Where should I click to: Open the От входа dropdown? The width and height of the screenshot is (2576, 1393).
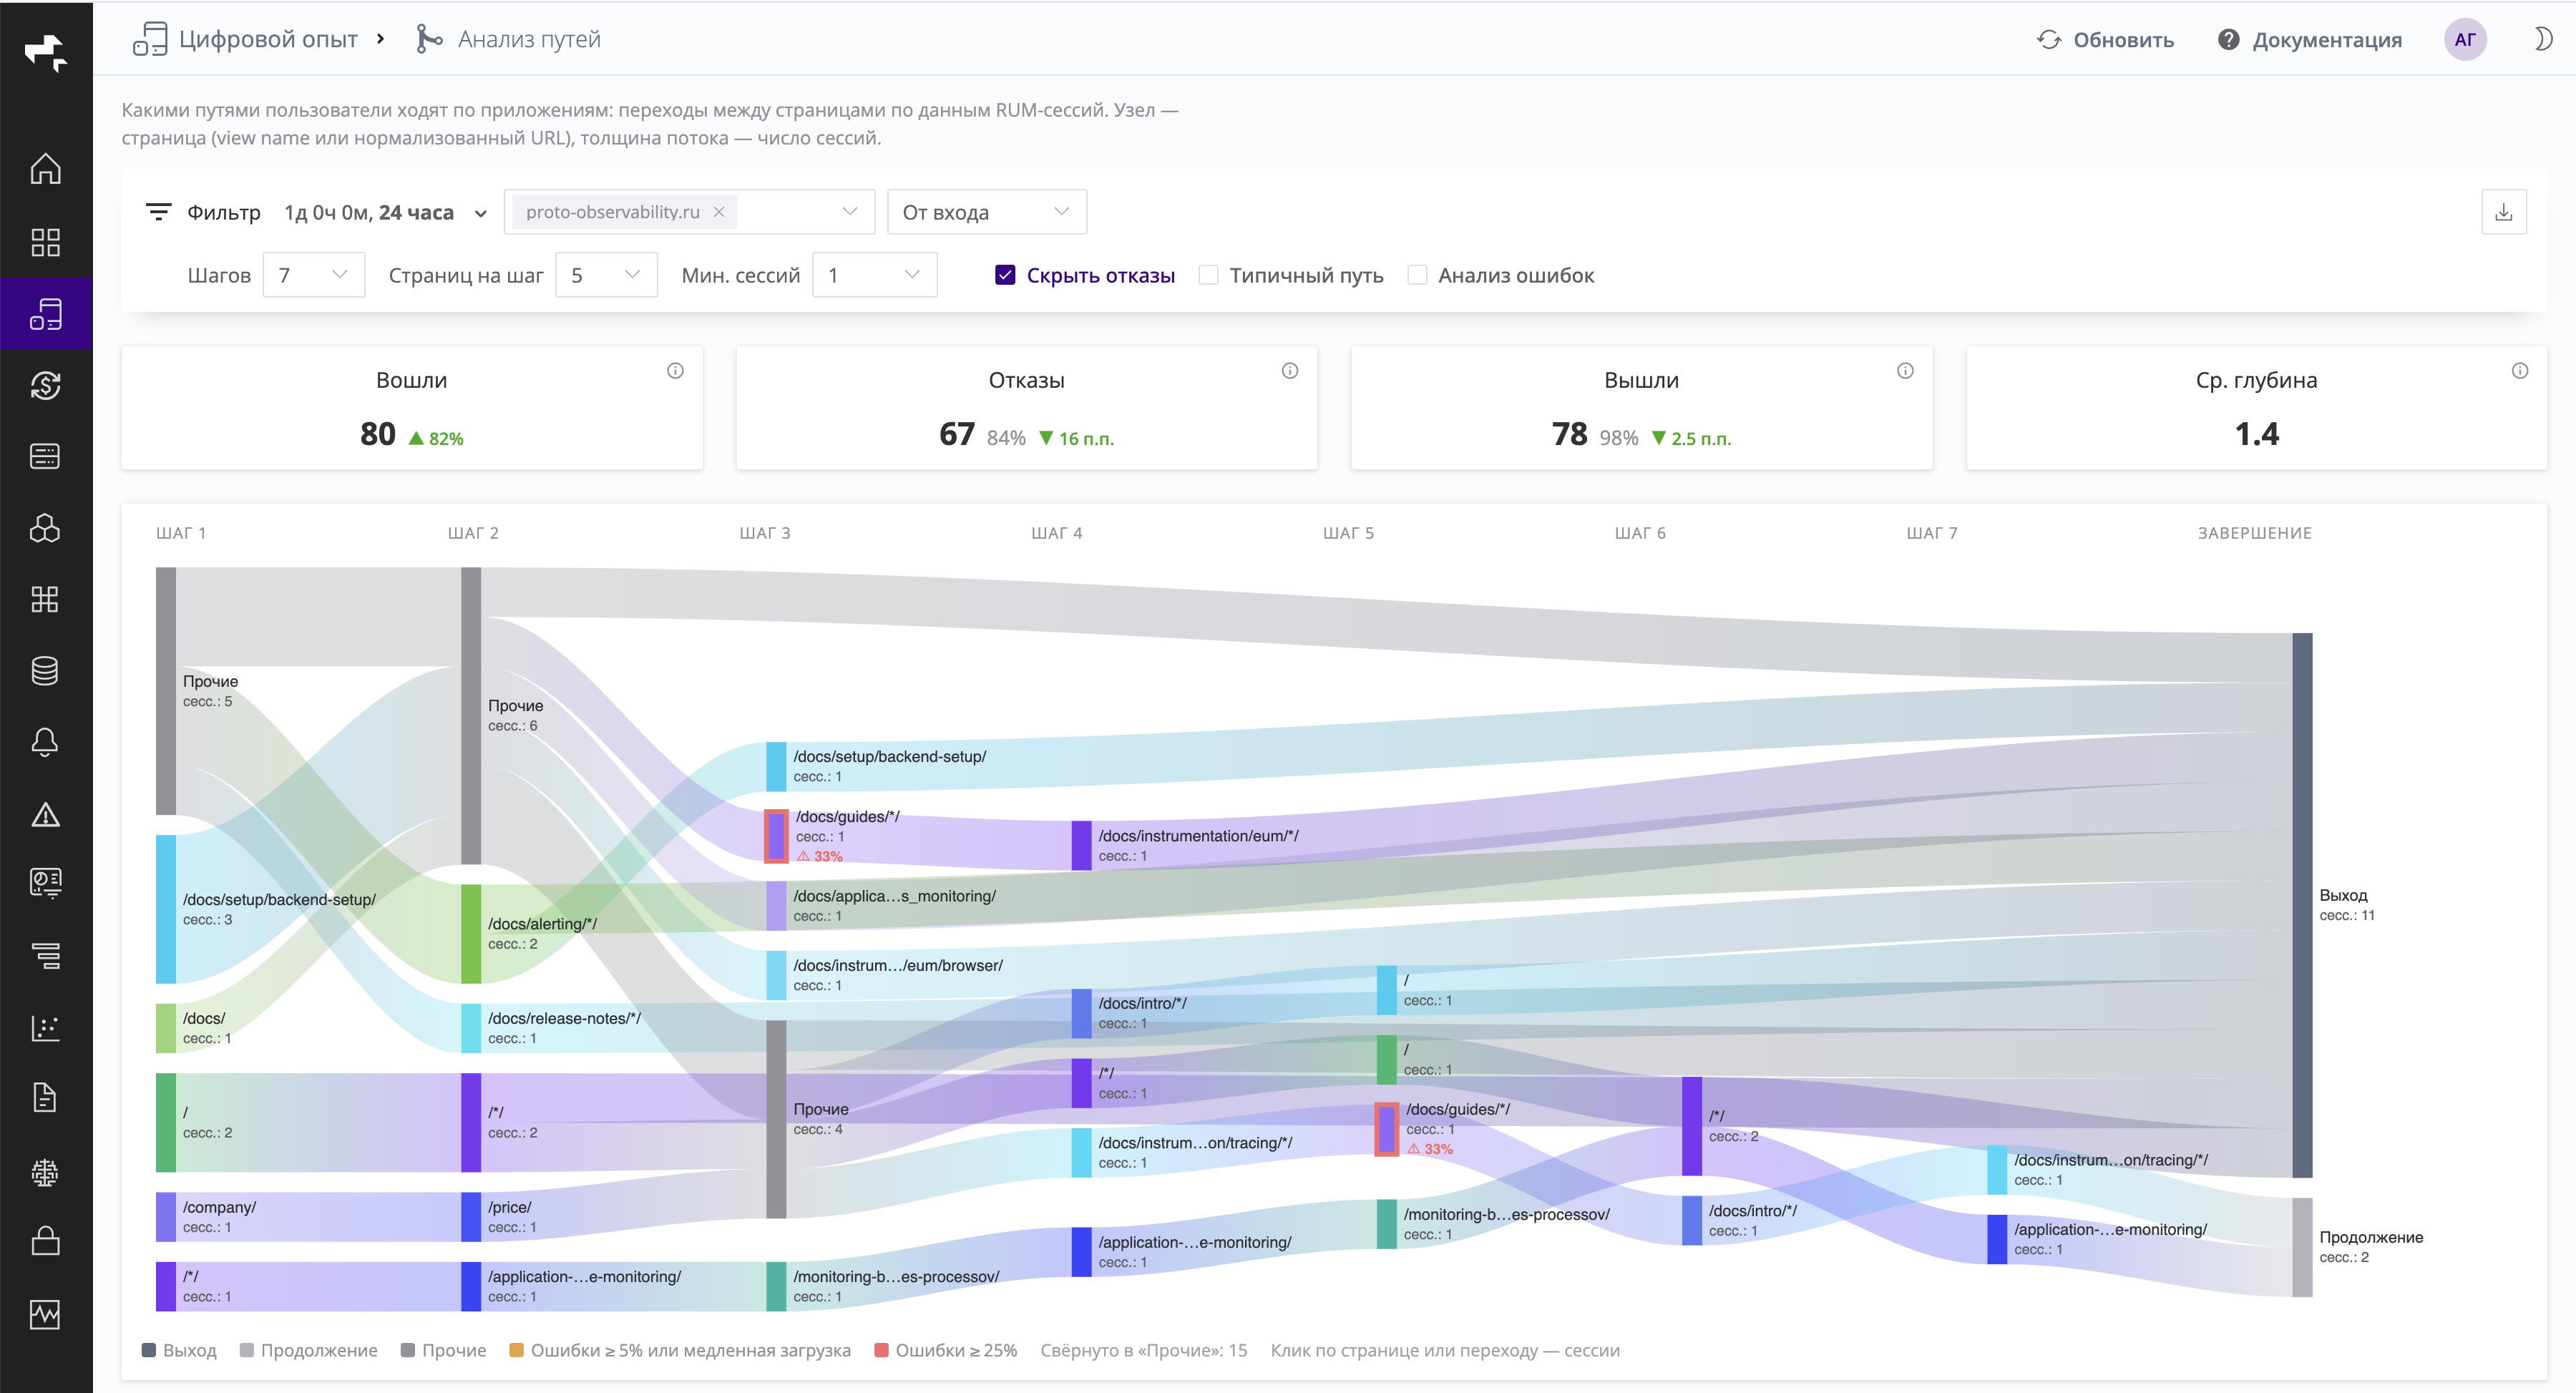click(986, 212)
